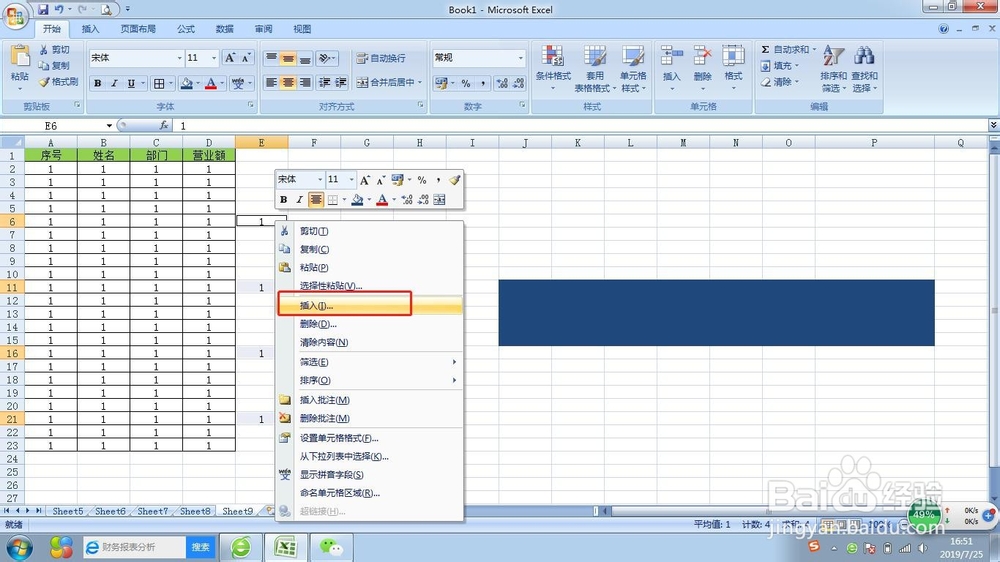Click 搜索 button in taskbar
This screenshot has width=1000, height=562.
[200, 547]
